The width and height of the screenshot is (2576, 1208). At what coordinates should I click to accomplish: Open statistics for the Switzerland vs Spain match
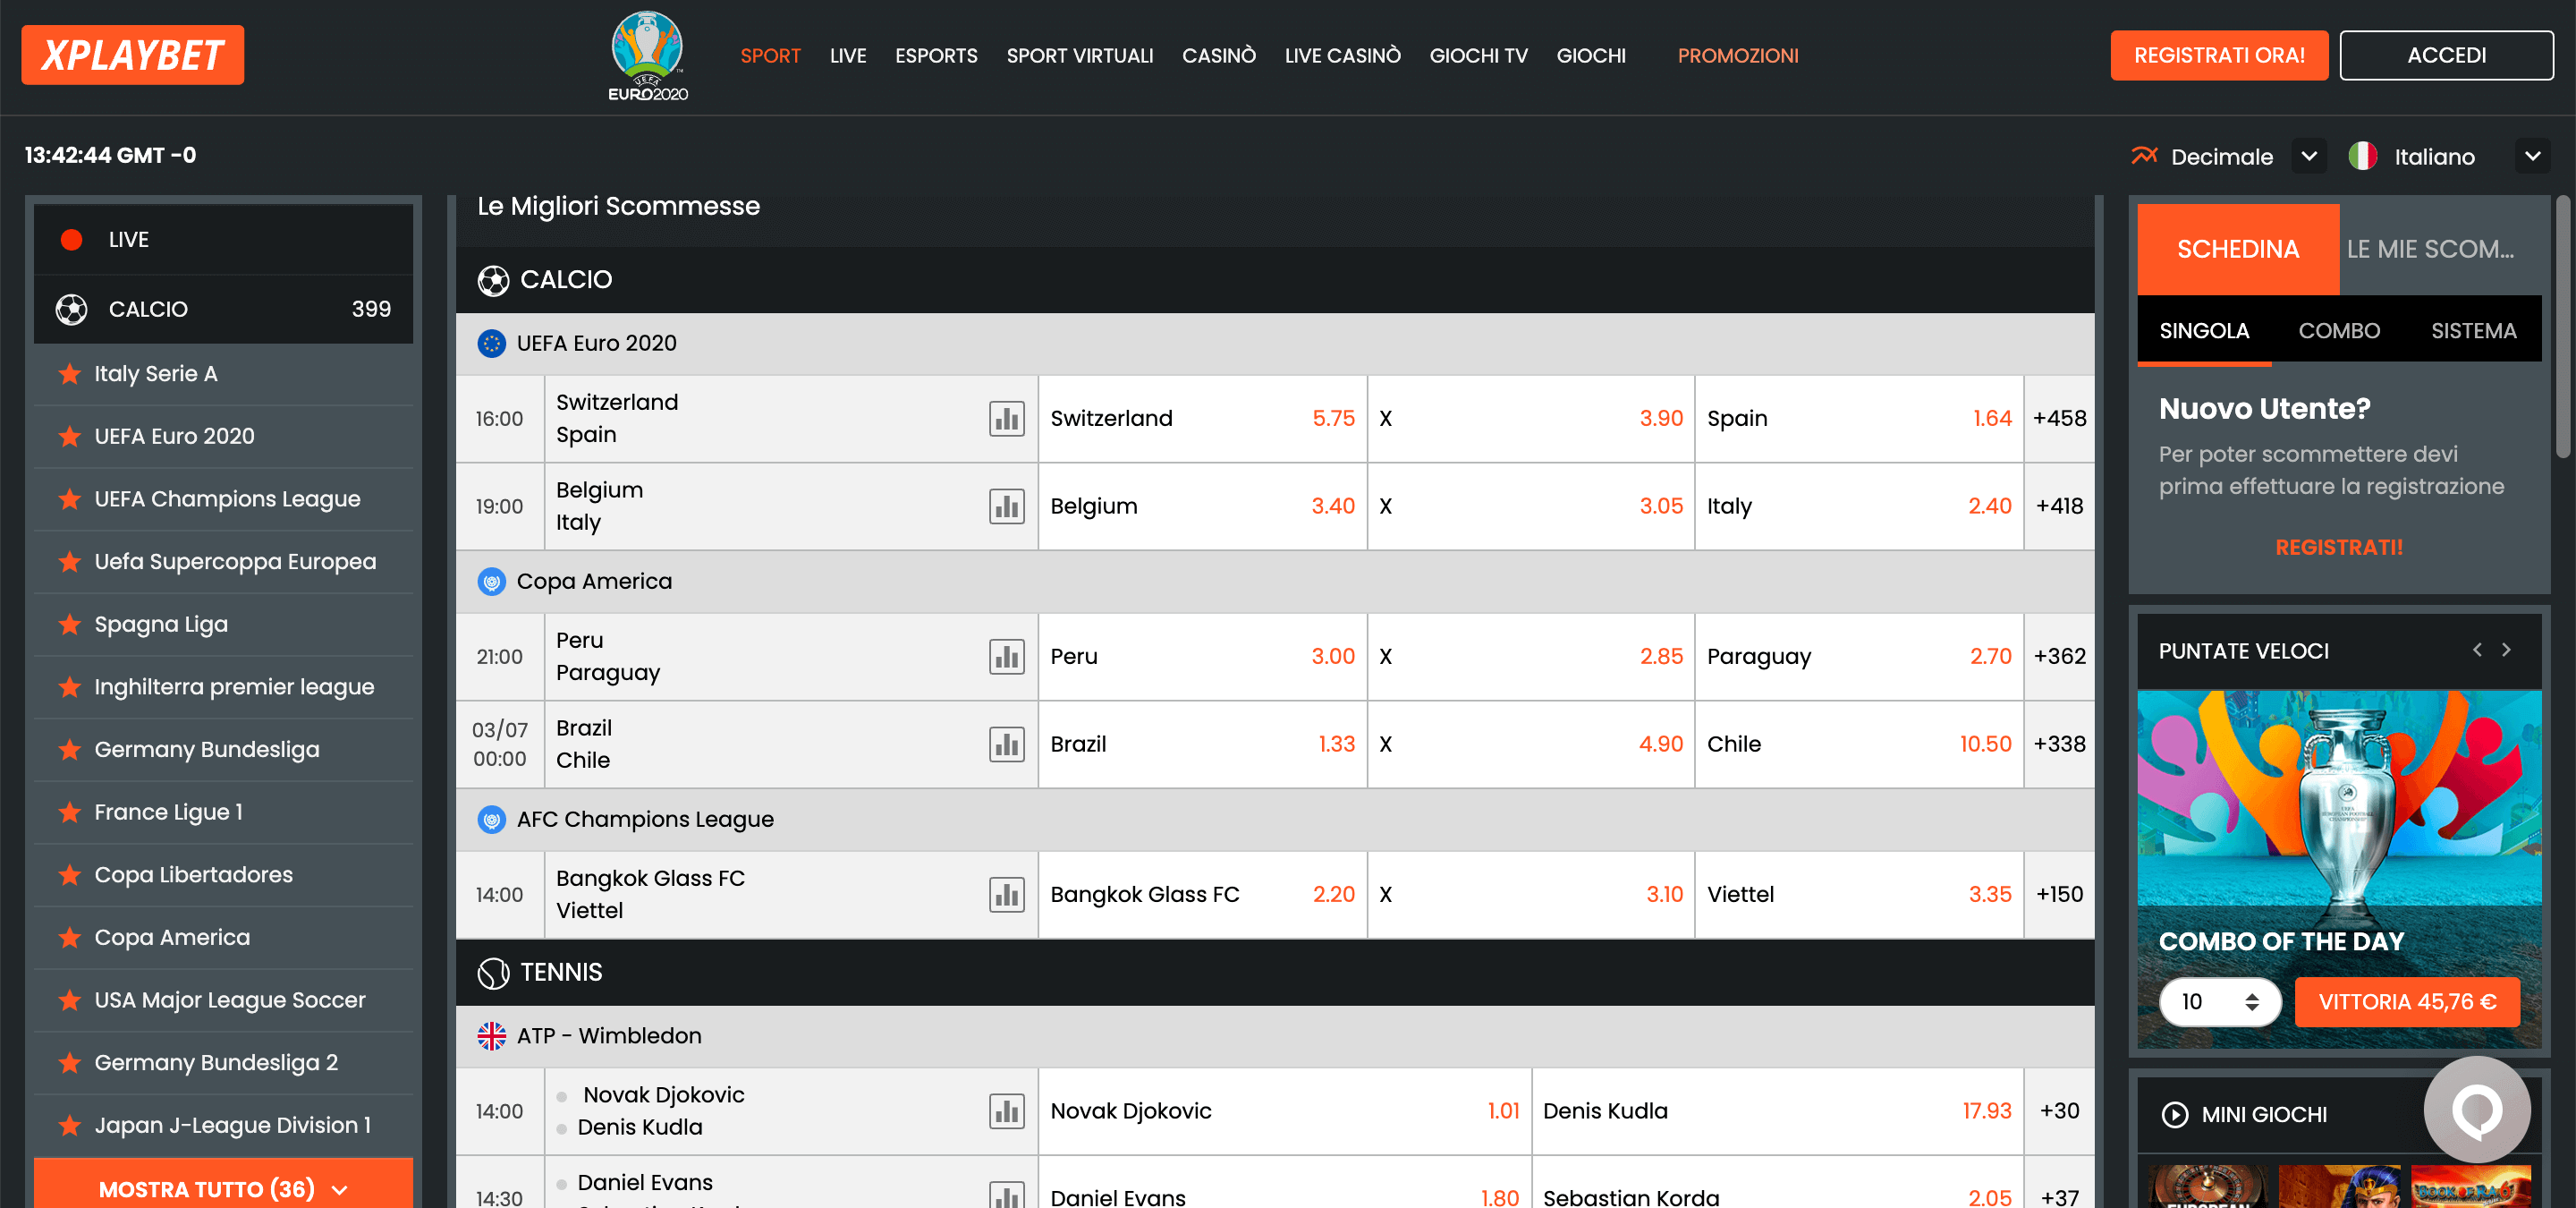[1007, 418]
